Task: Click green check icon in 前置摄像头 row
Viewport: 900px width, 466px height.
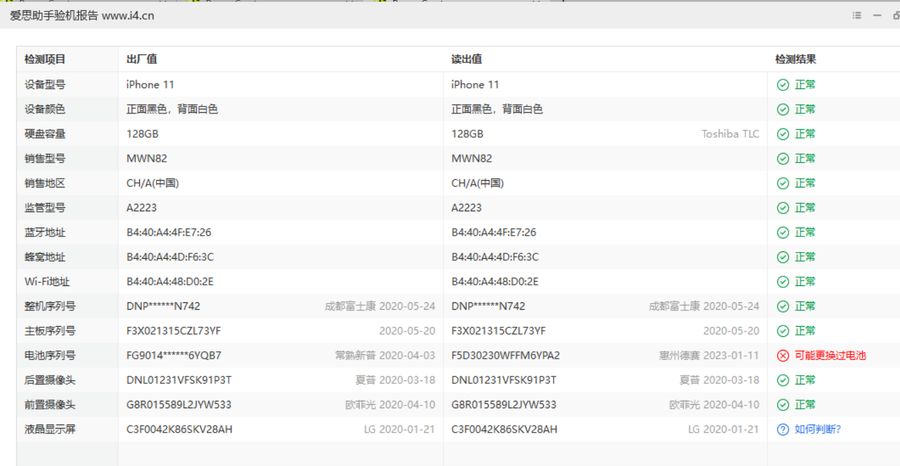Action: pos(782,405)
